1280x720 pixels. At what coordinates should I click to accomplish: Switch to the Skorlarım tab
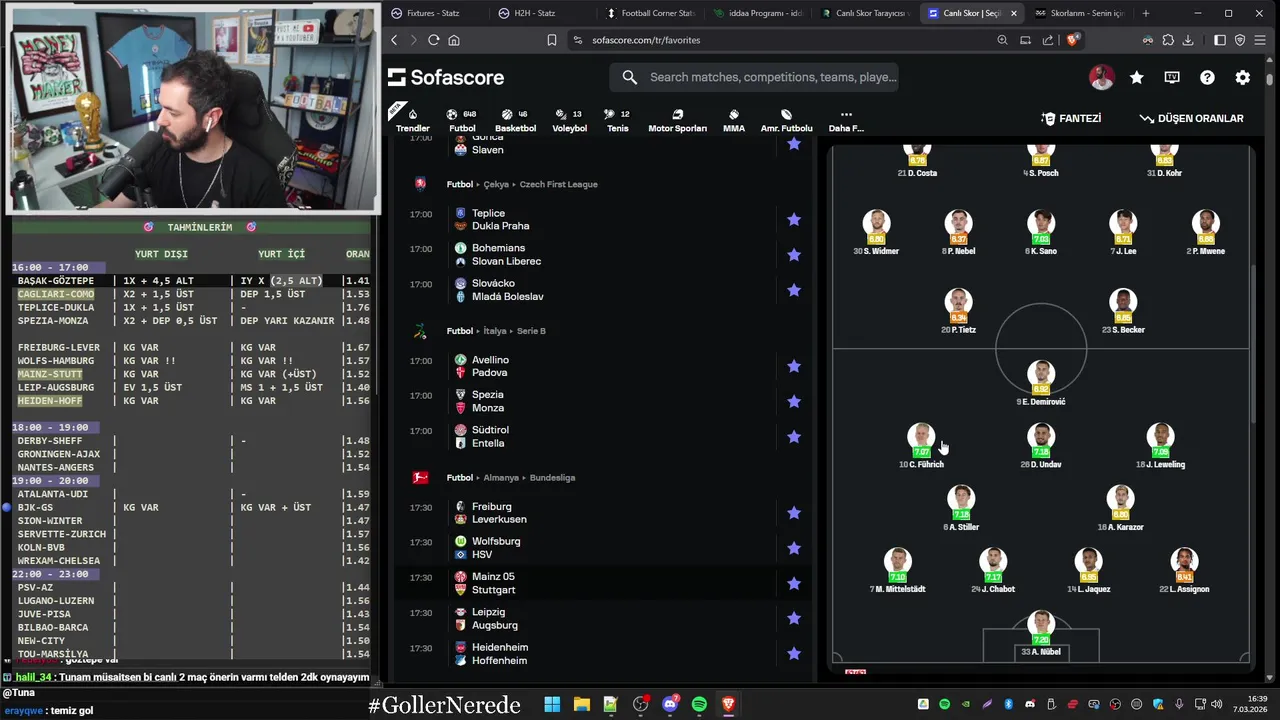tap(1078, 13)
